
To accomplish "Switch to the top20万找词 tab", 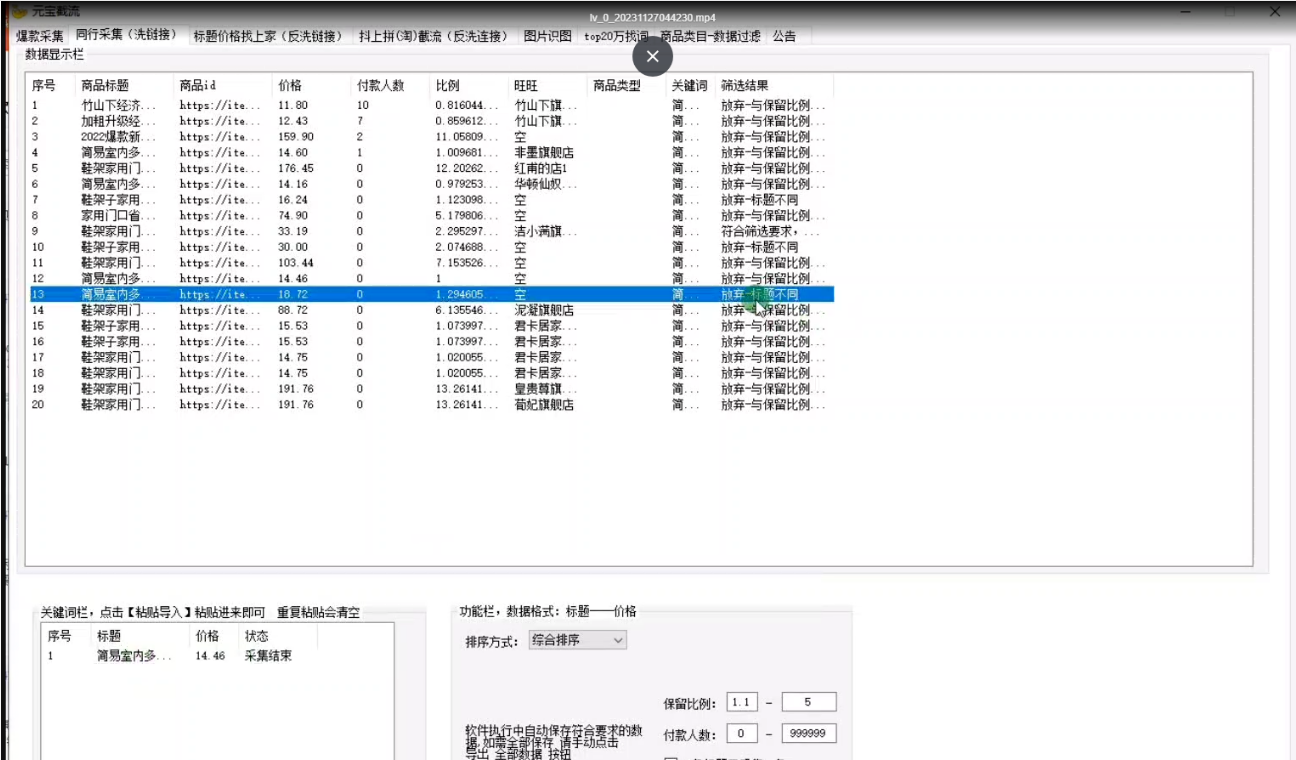I will click(x=613, y=36).
